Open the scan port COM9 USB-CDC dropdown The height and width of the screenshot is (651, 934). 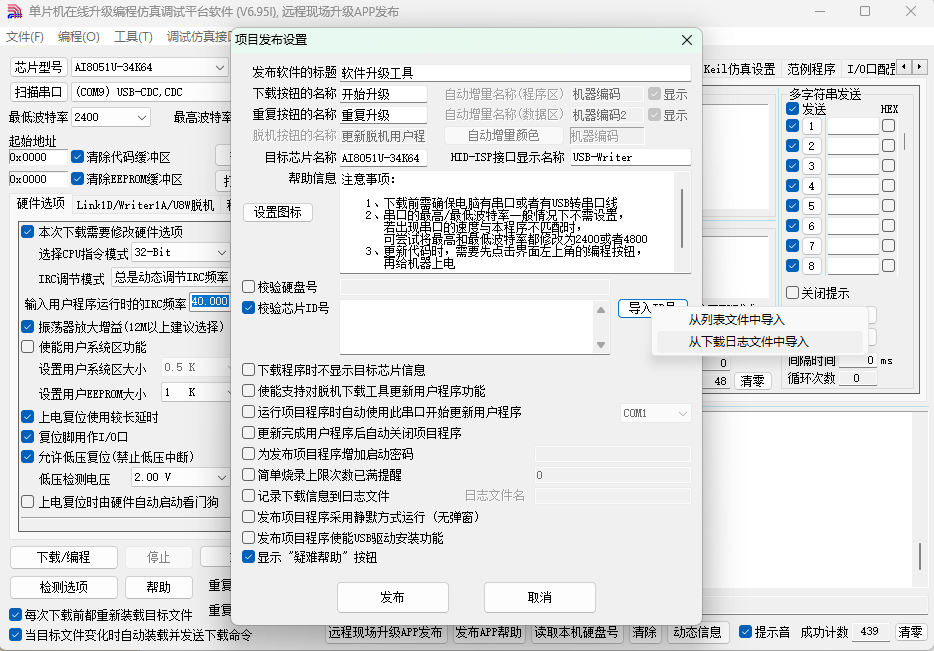151,92
